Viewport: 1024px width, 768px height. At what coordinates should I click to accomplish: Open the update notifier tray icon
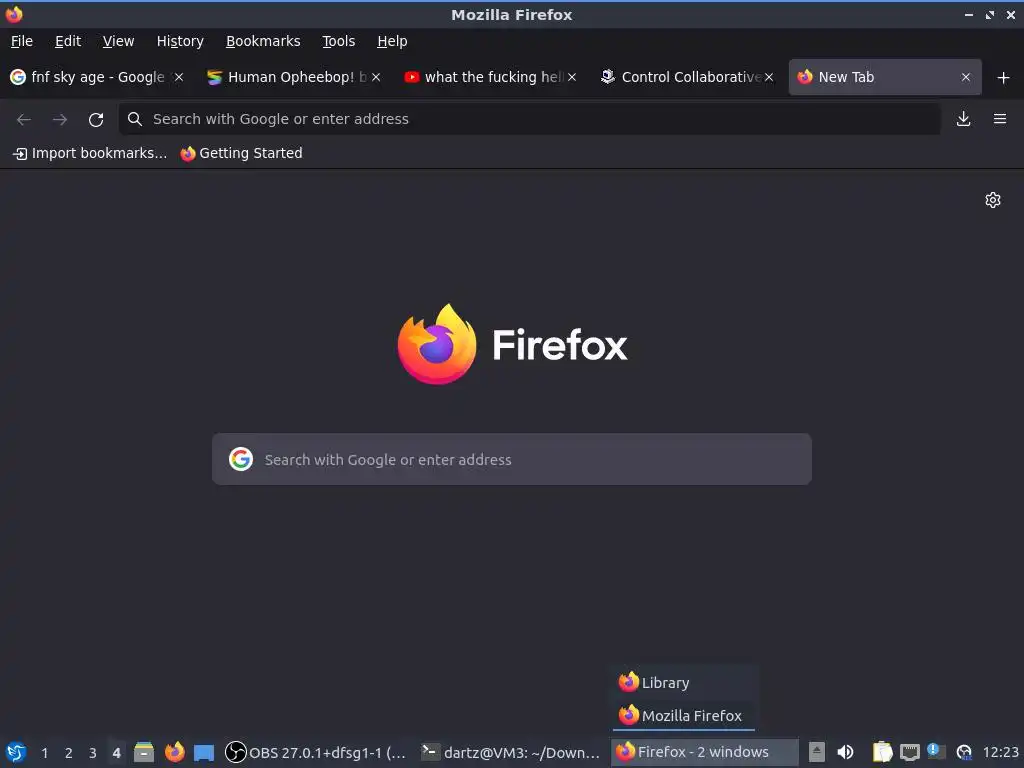pos(964,753)
